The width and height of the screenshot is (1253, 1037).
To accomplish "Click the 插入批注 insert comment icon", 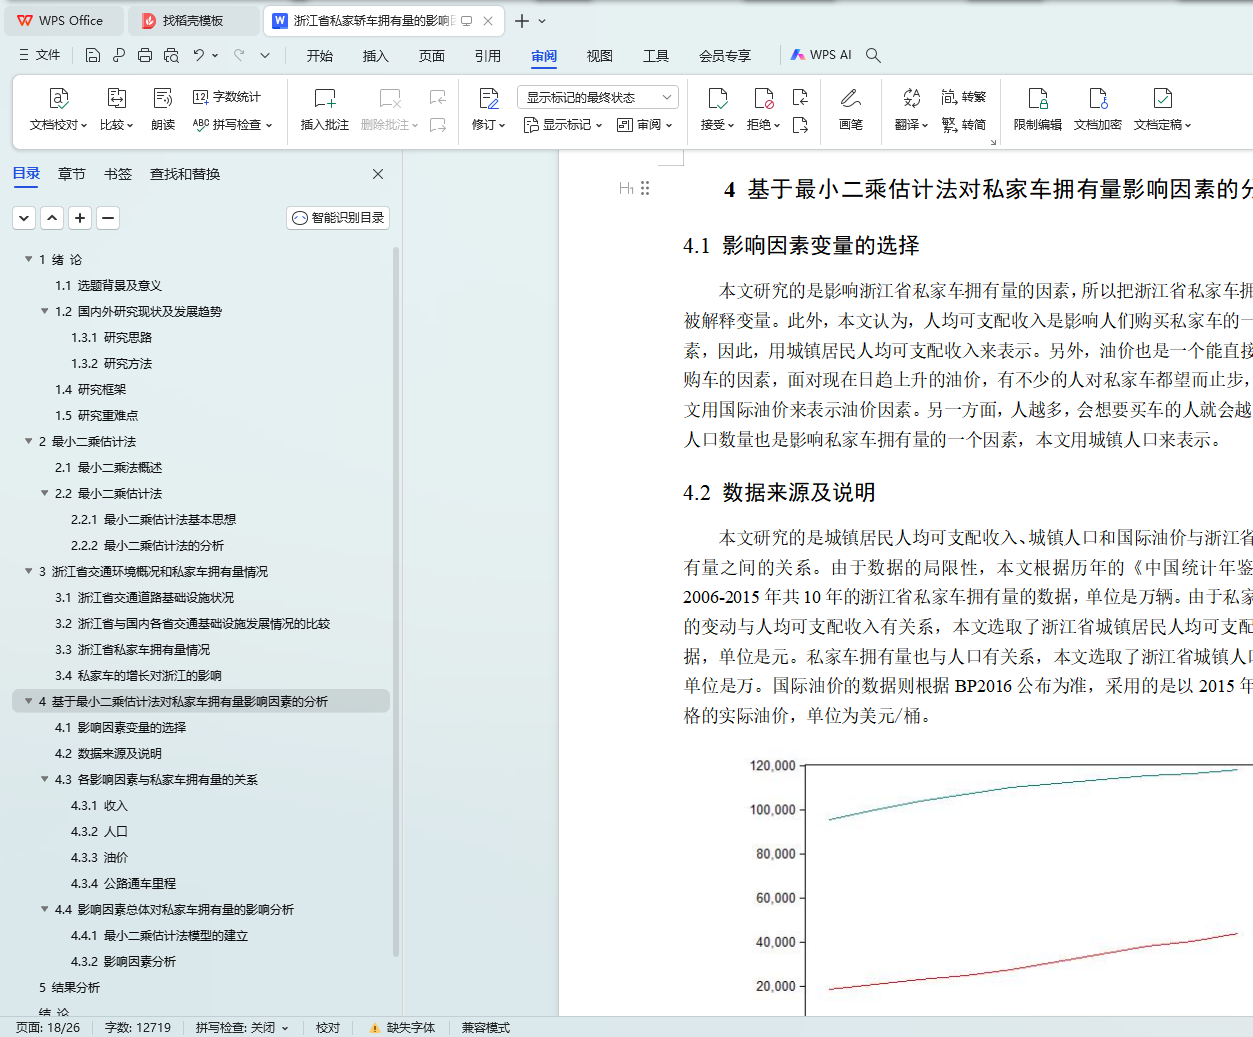I will [x=324, y=99].
